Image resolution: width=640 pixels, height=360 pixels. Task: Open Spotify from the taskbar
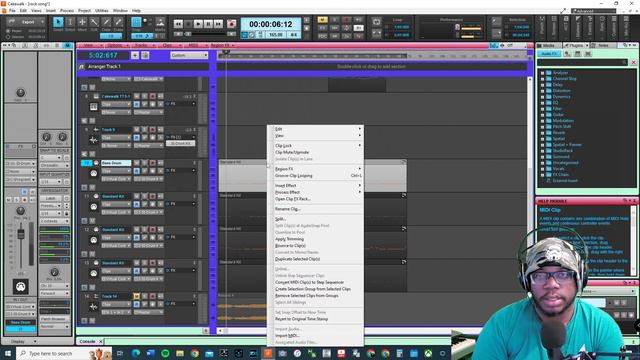[165, 353]
